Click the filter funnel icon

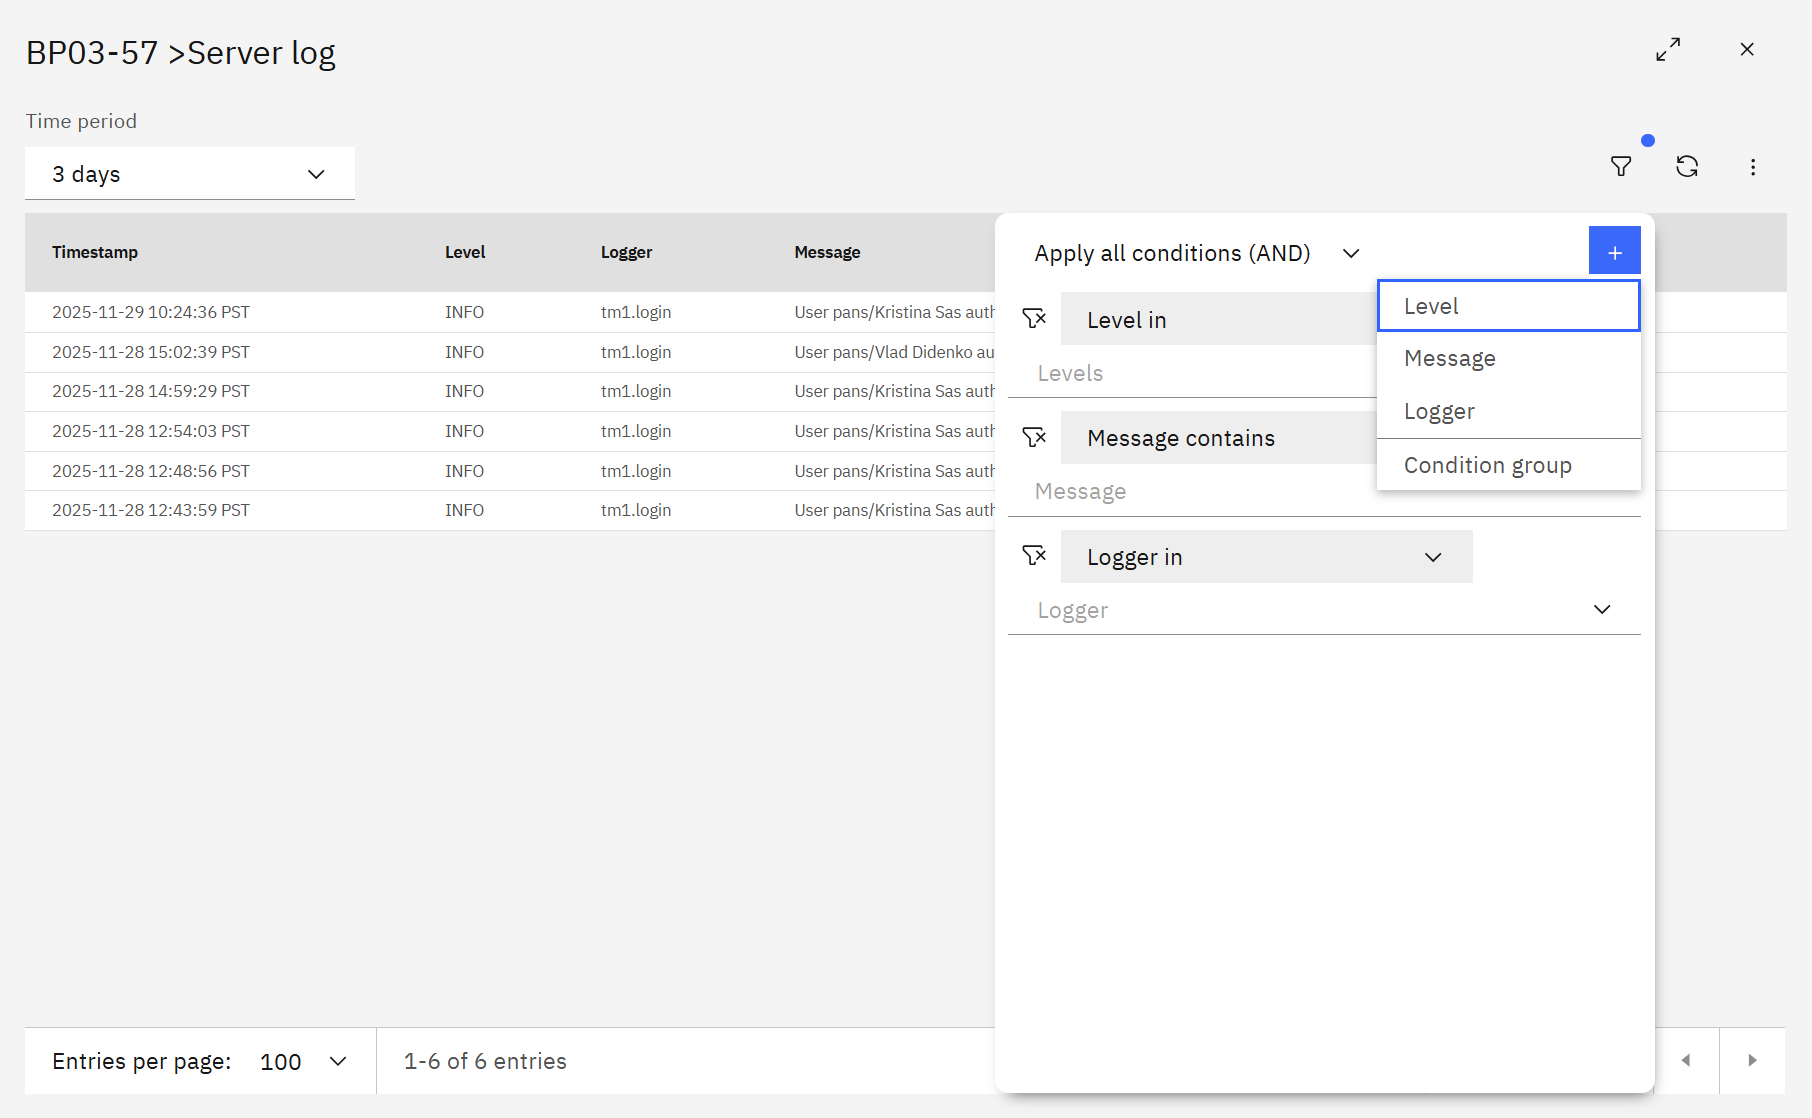pos(1621,167)
